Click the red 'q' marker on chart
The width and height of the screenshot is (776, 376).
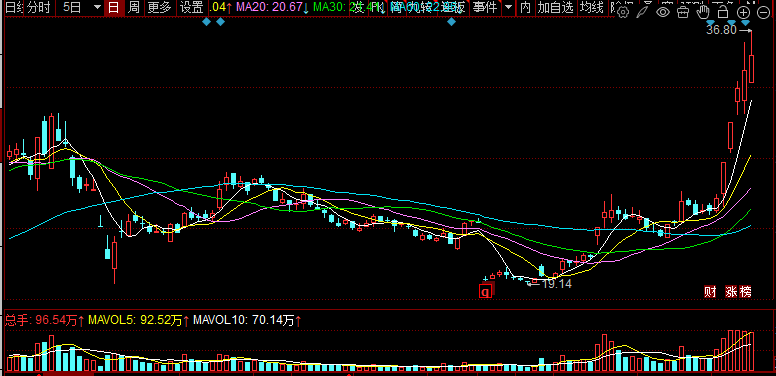click(x=486, y=291)
